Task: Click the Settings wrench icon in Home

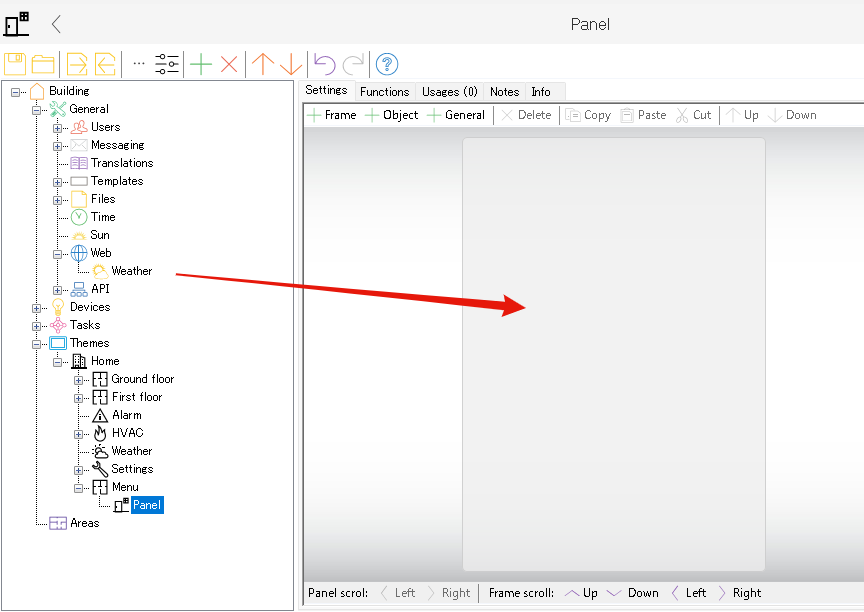Action: point(100,469)
